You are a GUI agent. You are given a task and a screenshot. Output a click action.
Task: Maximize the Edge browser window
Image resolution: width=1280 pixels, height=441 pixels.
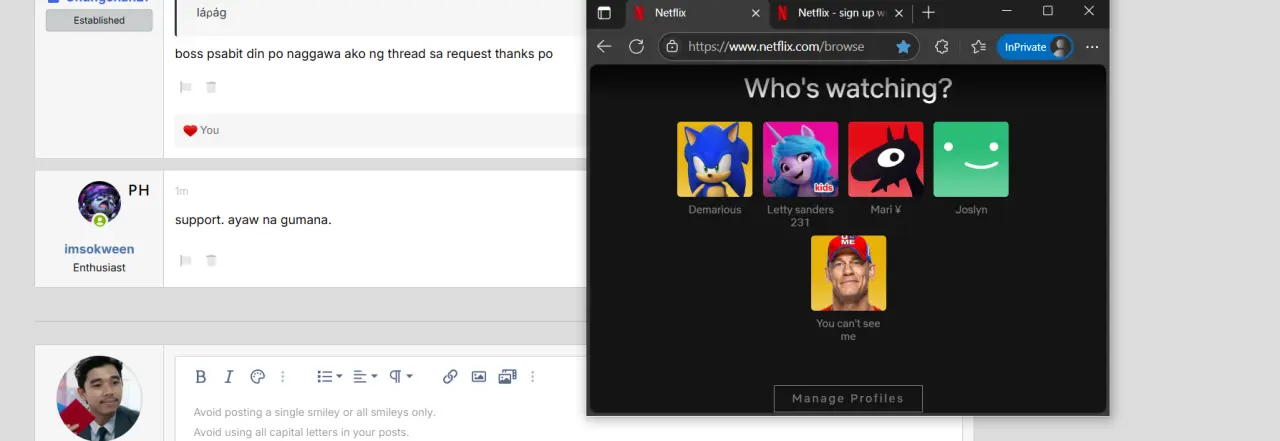pyautogui.click(x=1048, y=11)
